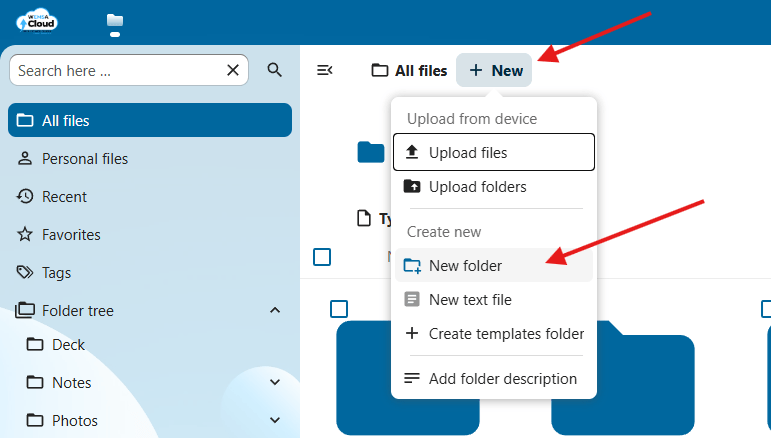Choose Upload folders from the menu
This screenshot has width=771, height=438.
[x=494, y=187]
